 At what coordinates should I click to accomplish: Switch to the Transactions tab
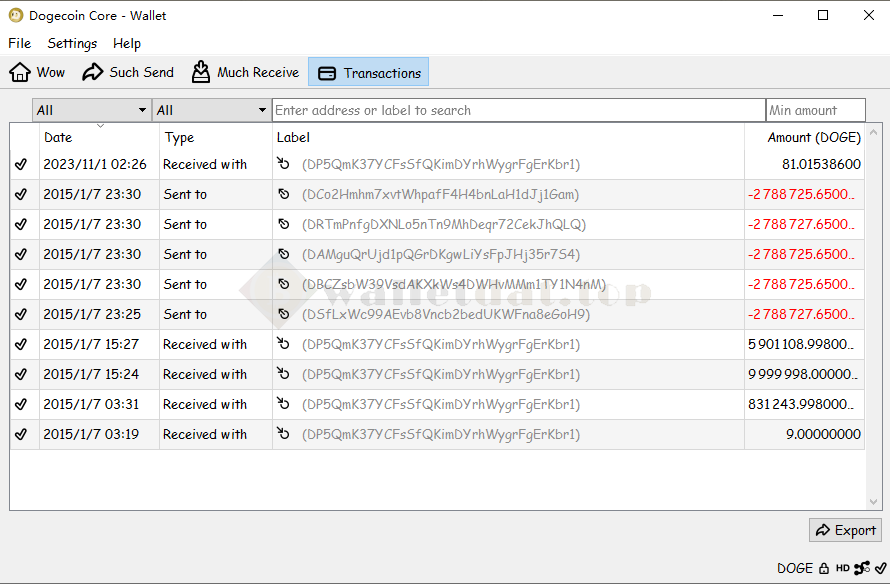click(369, 72)
